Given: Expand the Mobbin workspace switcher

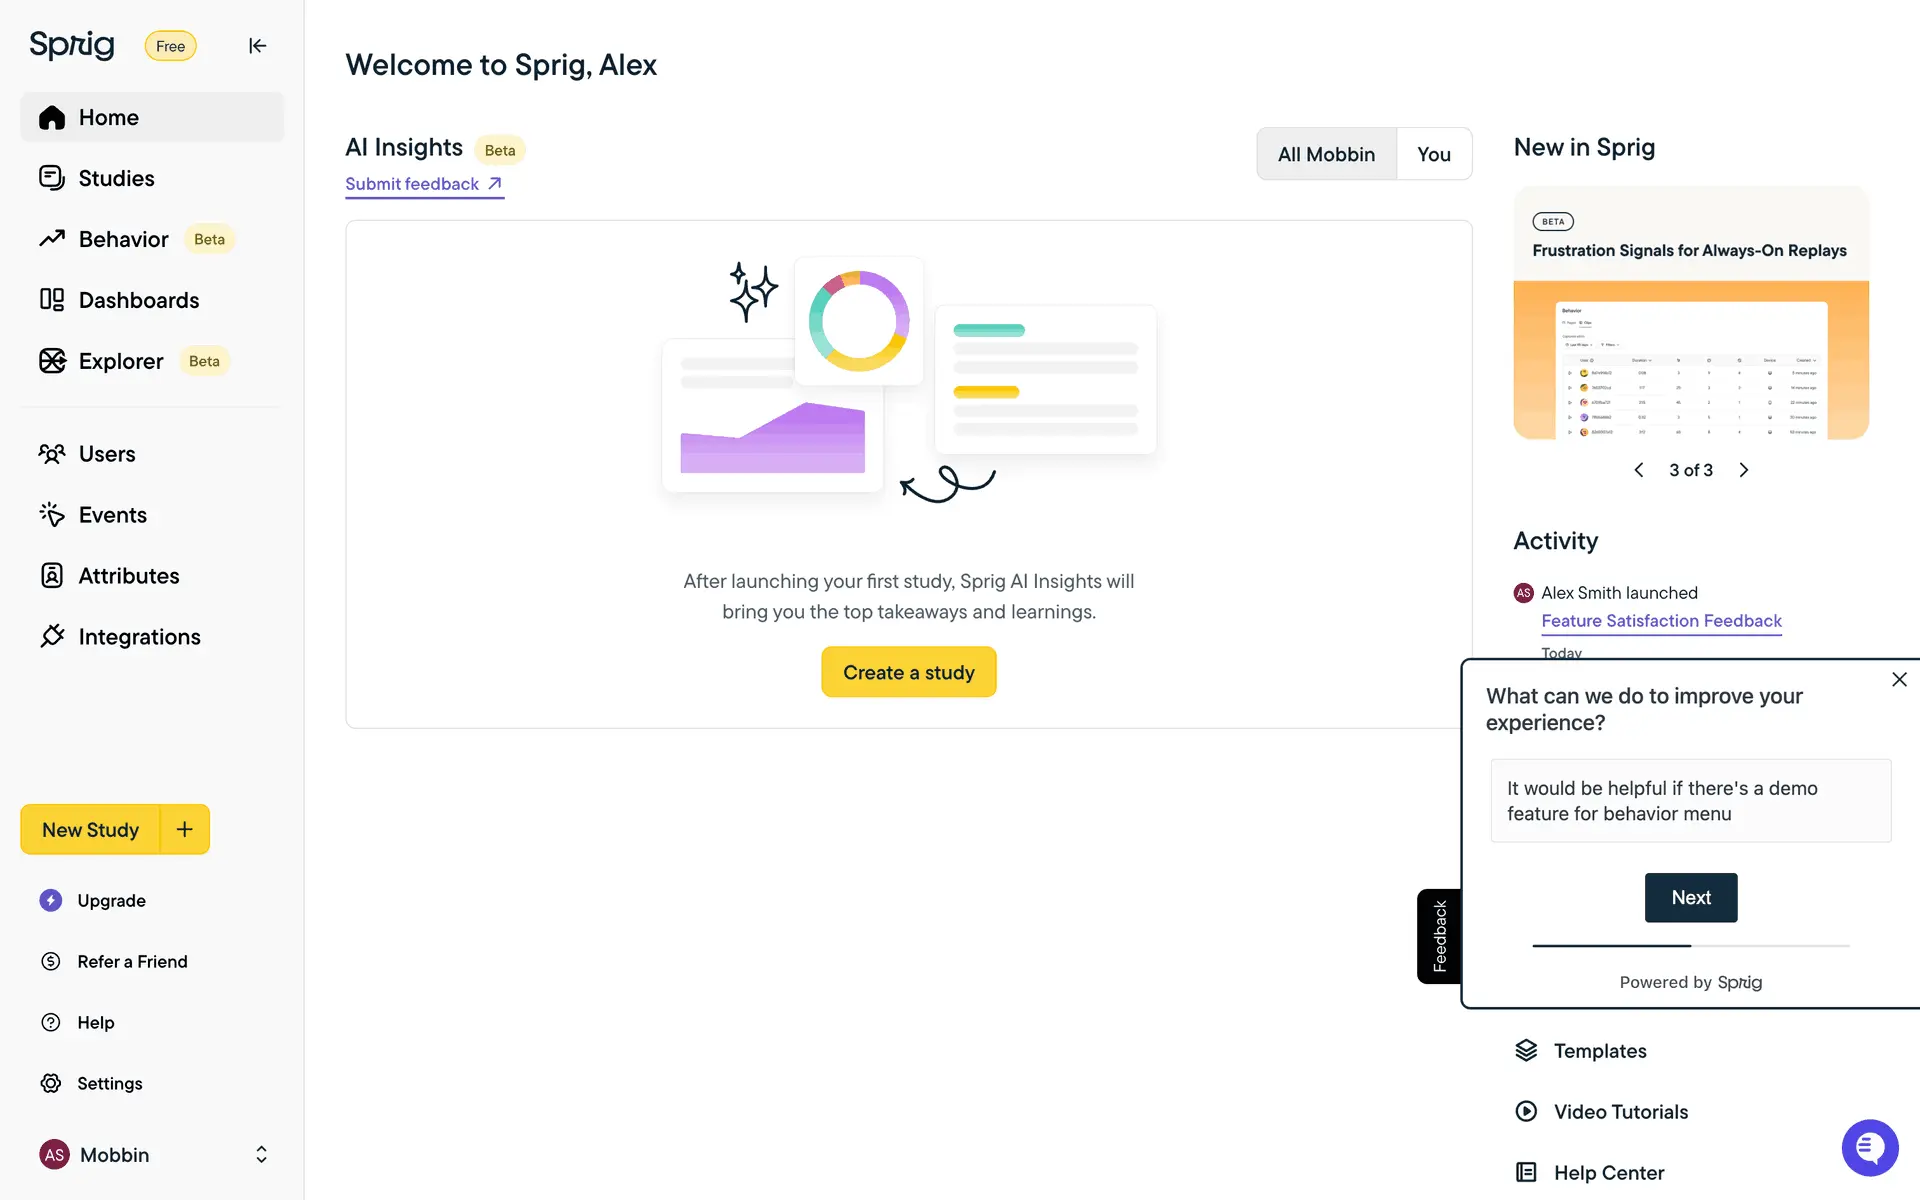Looking at the screenshot, I should [261, 1155].
